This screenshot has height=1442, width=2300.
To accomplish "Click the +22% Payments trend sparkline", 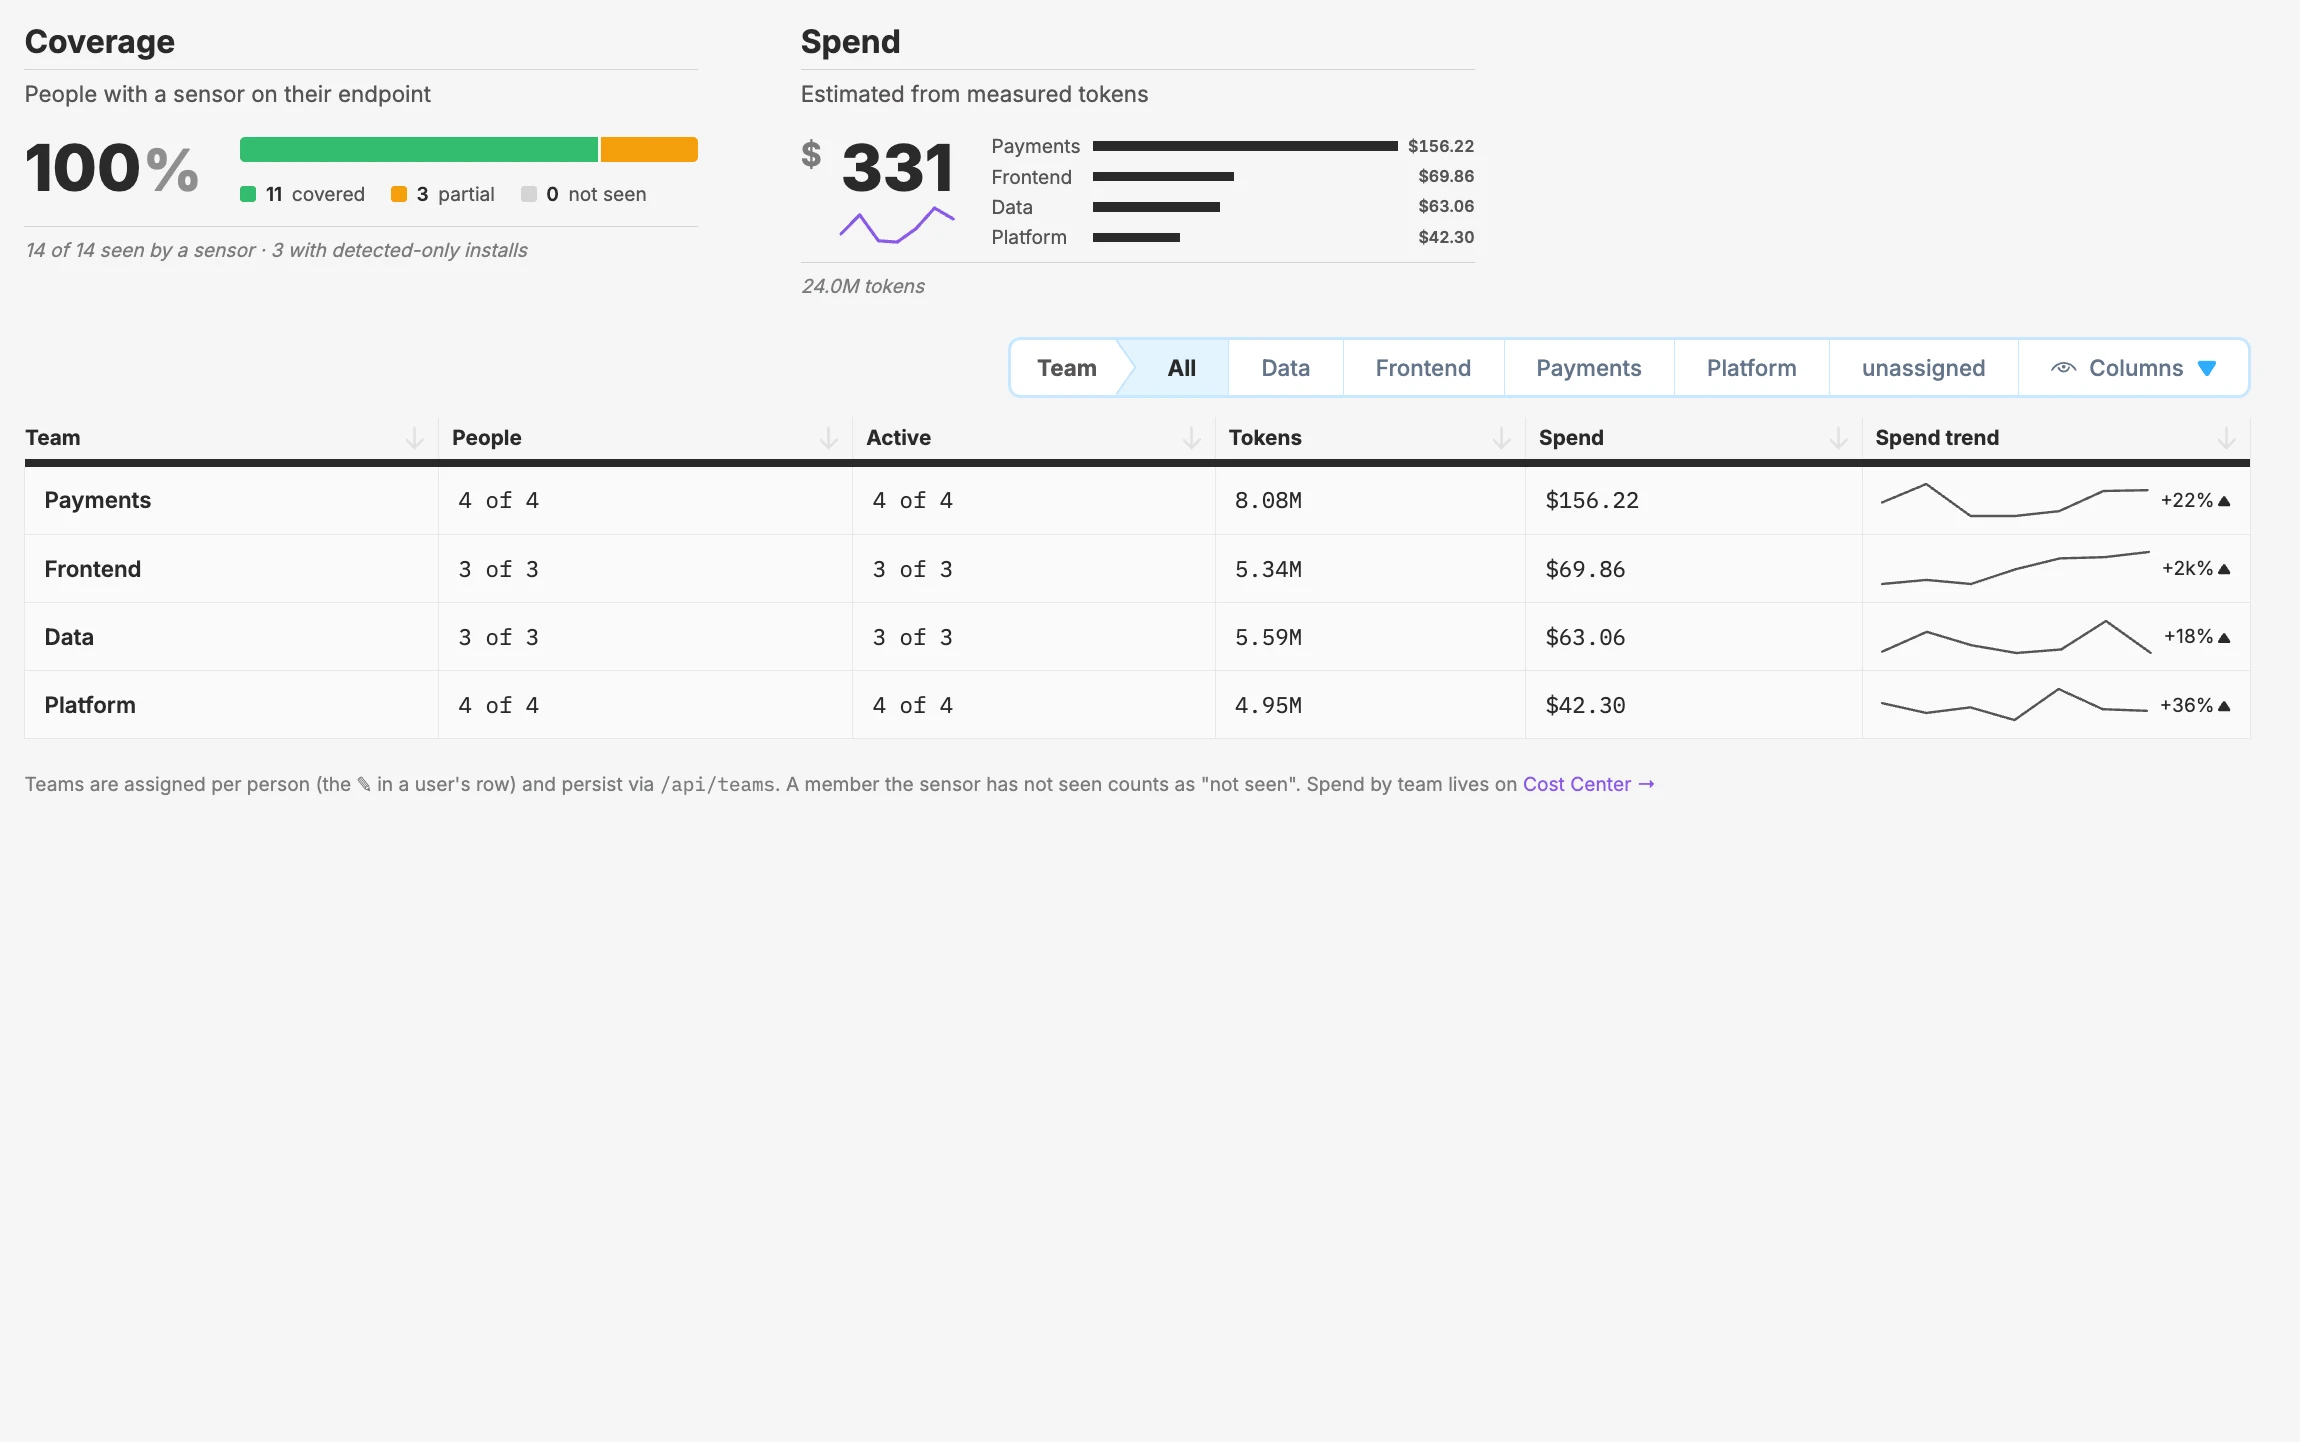I will pos(2014,500).
